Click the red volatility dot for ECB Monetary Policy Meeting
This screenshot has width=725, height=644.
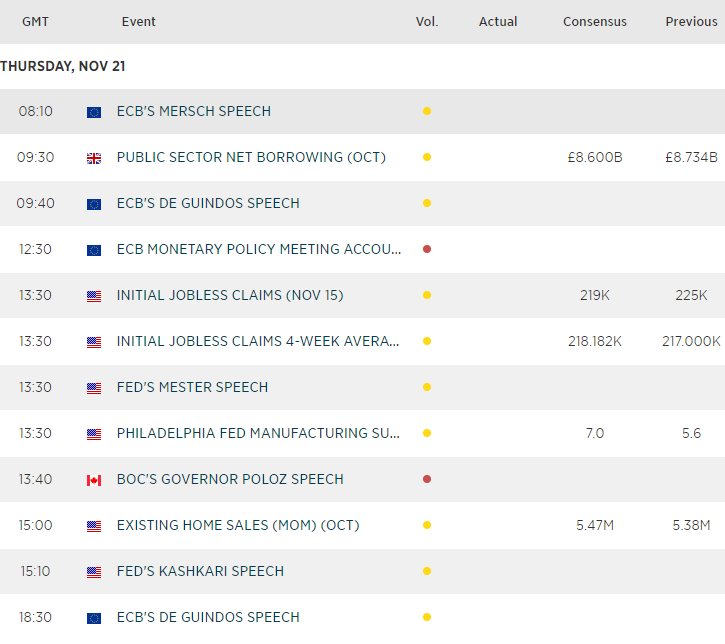(x=427, y=250)
